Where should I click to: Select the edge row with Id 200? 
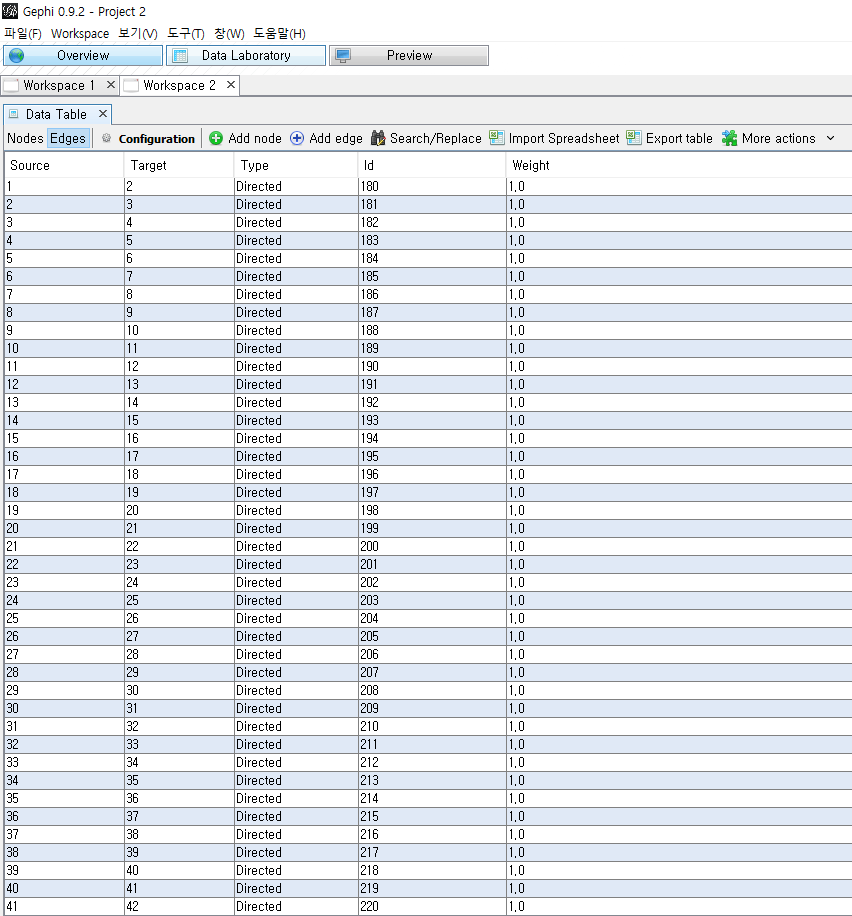click(370, 547)
